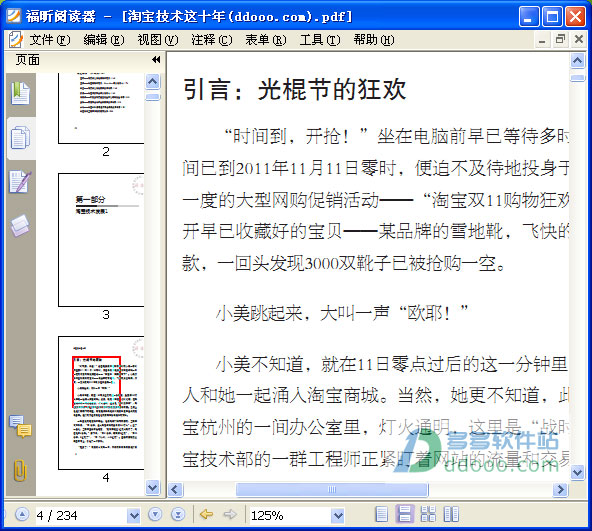
Task: Open the 表单(R) menu
Action: (x=265, y=40)
